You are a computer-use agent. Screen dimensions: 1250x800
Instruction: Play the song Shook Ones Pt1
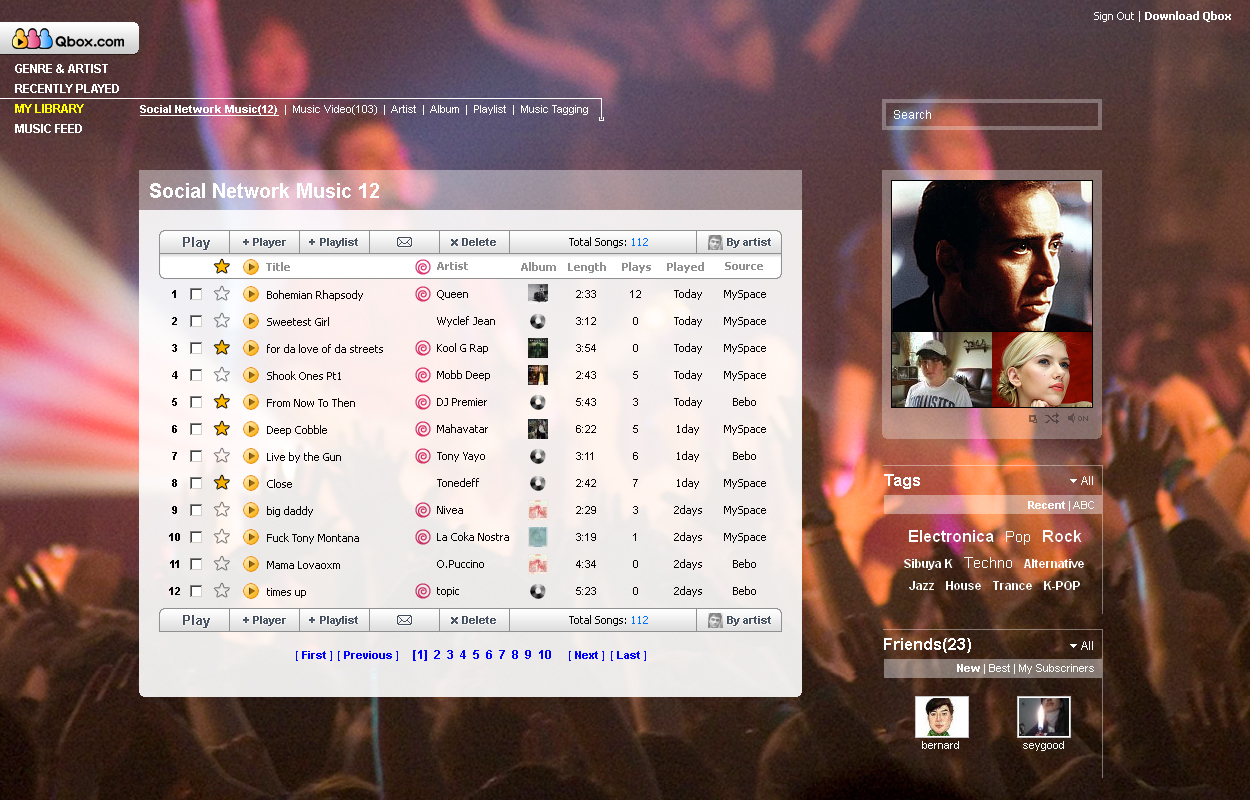[x=251, y=375]
